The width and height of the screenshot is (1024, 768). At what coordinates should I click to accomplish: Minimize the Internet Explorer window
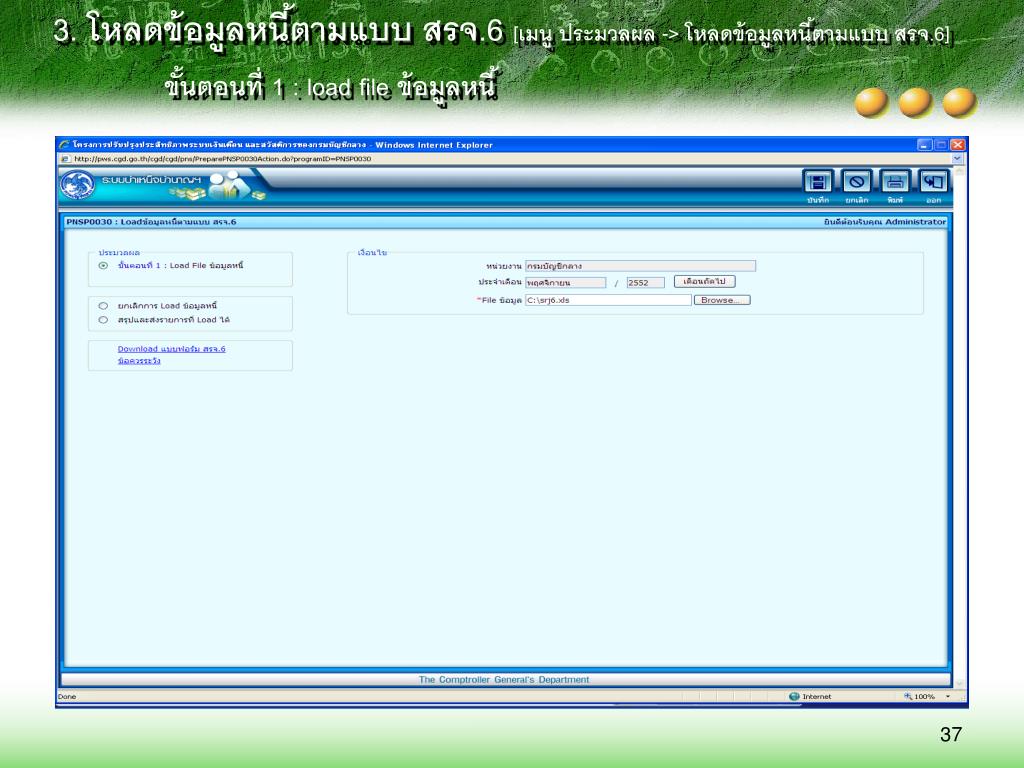click(925, 145)
